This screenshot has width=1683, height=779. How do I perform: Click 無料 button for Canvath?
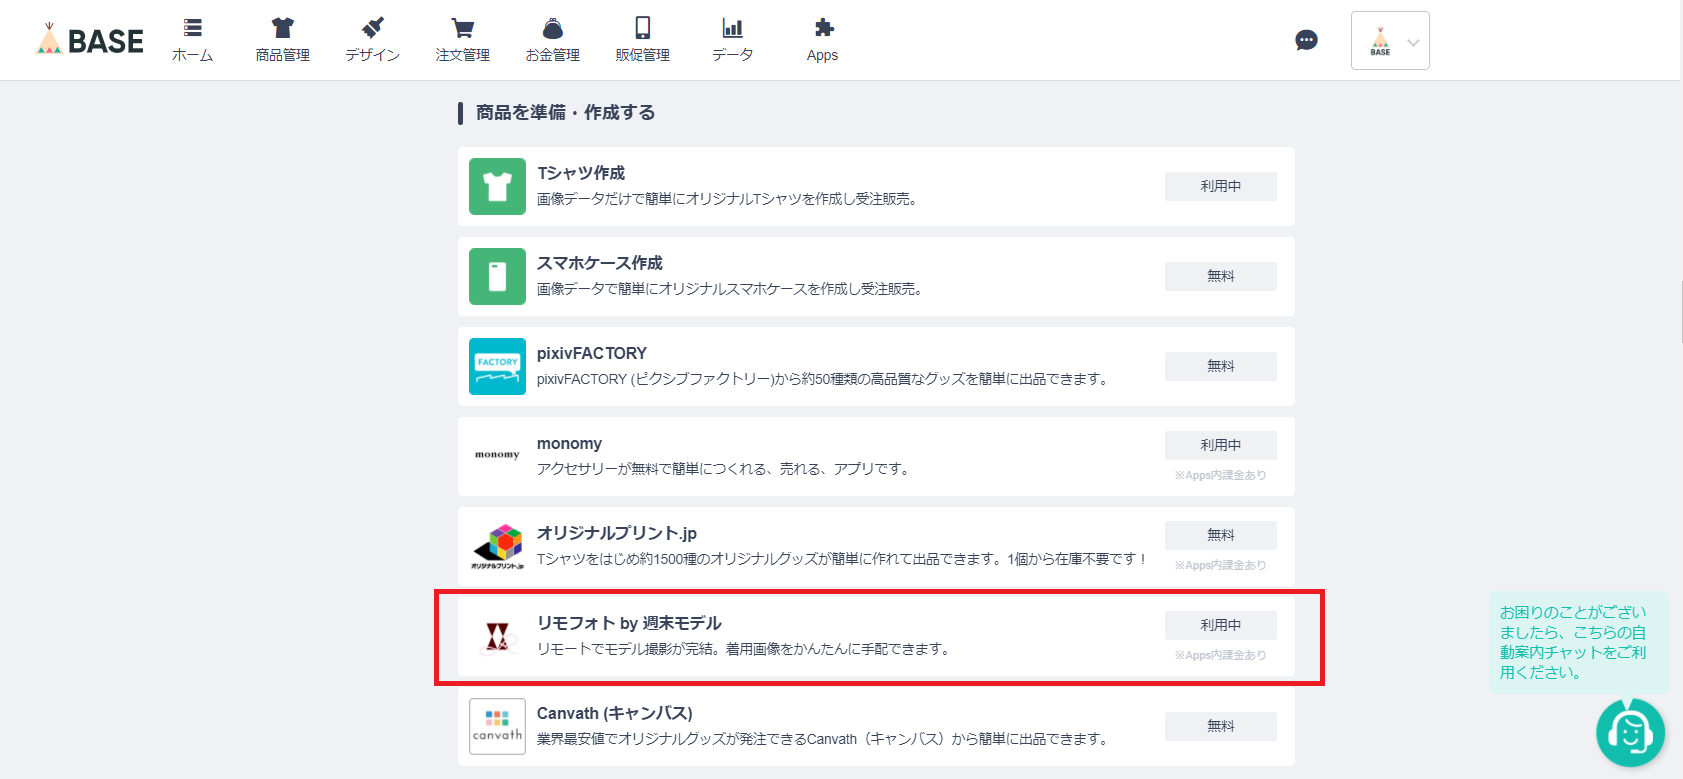point(1221,726)
